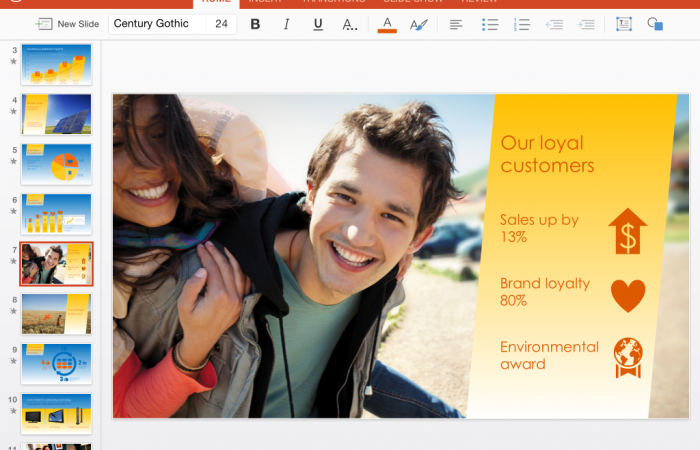Click the text alignment icon
The width and height of the screenshot is (700, 450).
coord(456,24)
